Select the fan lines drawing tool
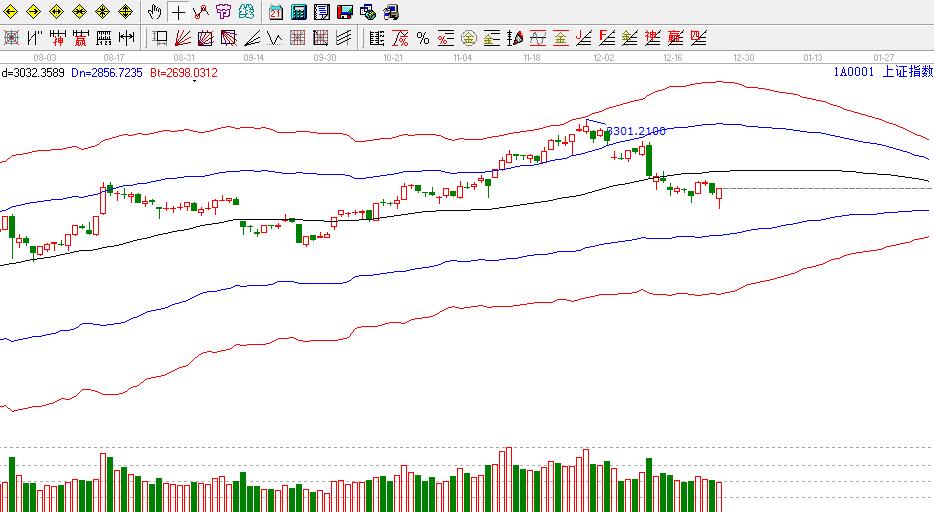Image resolution: width=934 pixels, height=512 pixels. tap(183, 38)
